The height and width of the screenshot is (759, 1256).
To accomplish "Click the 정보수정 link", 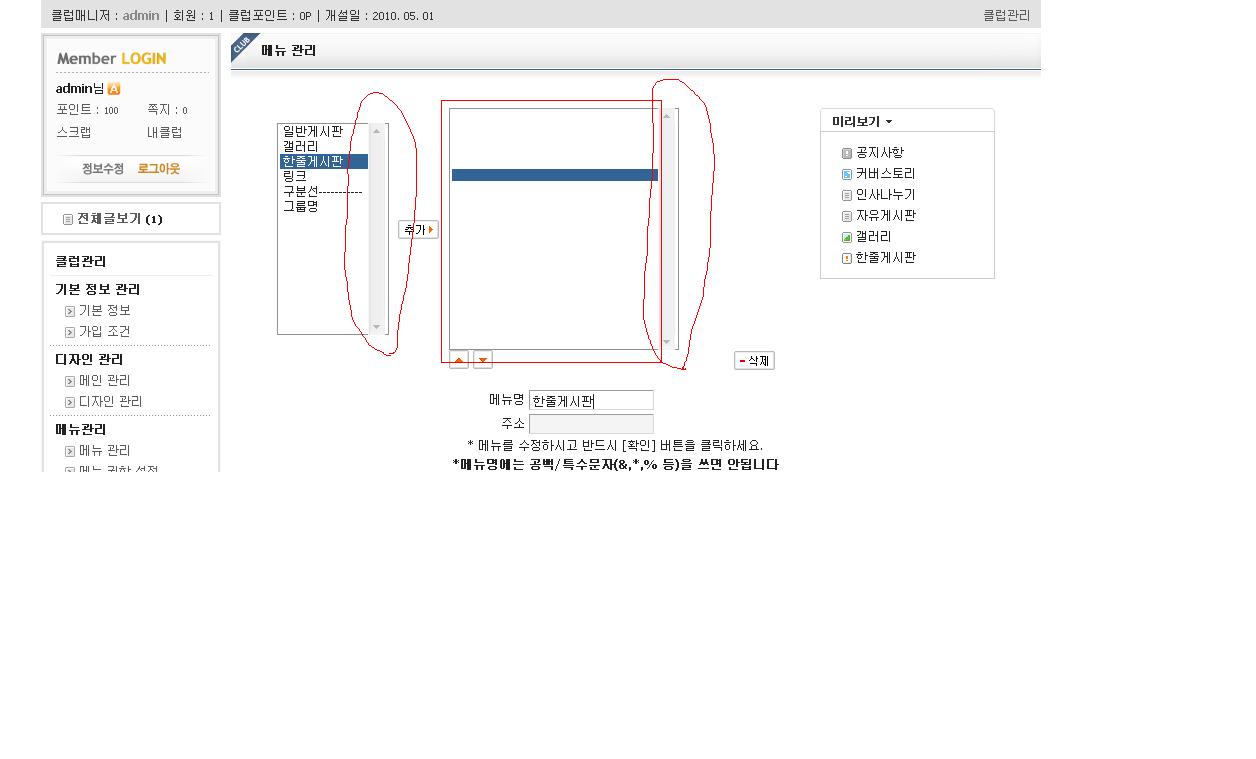I will (103, 169).
